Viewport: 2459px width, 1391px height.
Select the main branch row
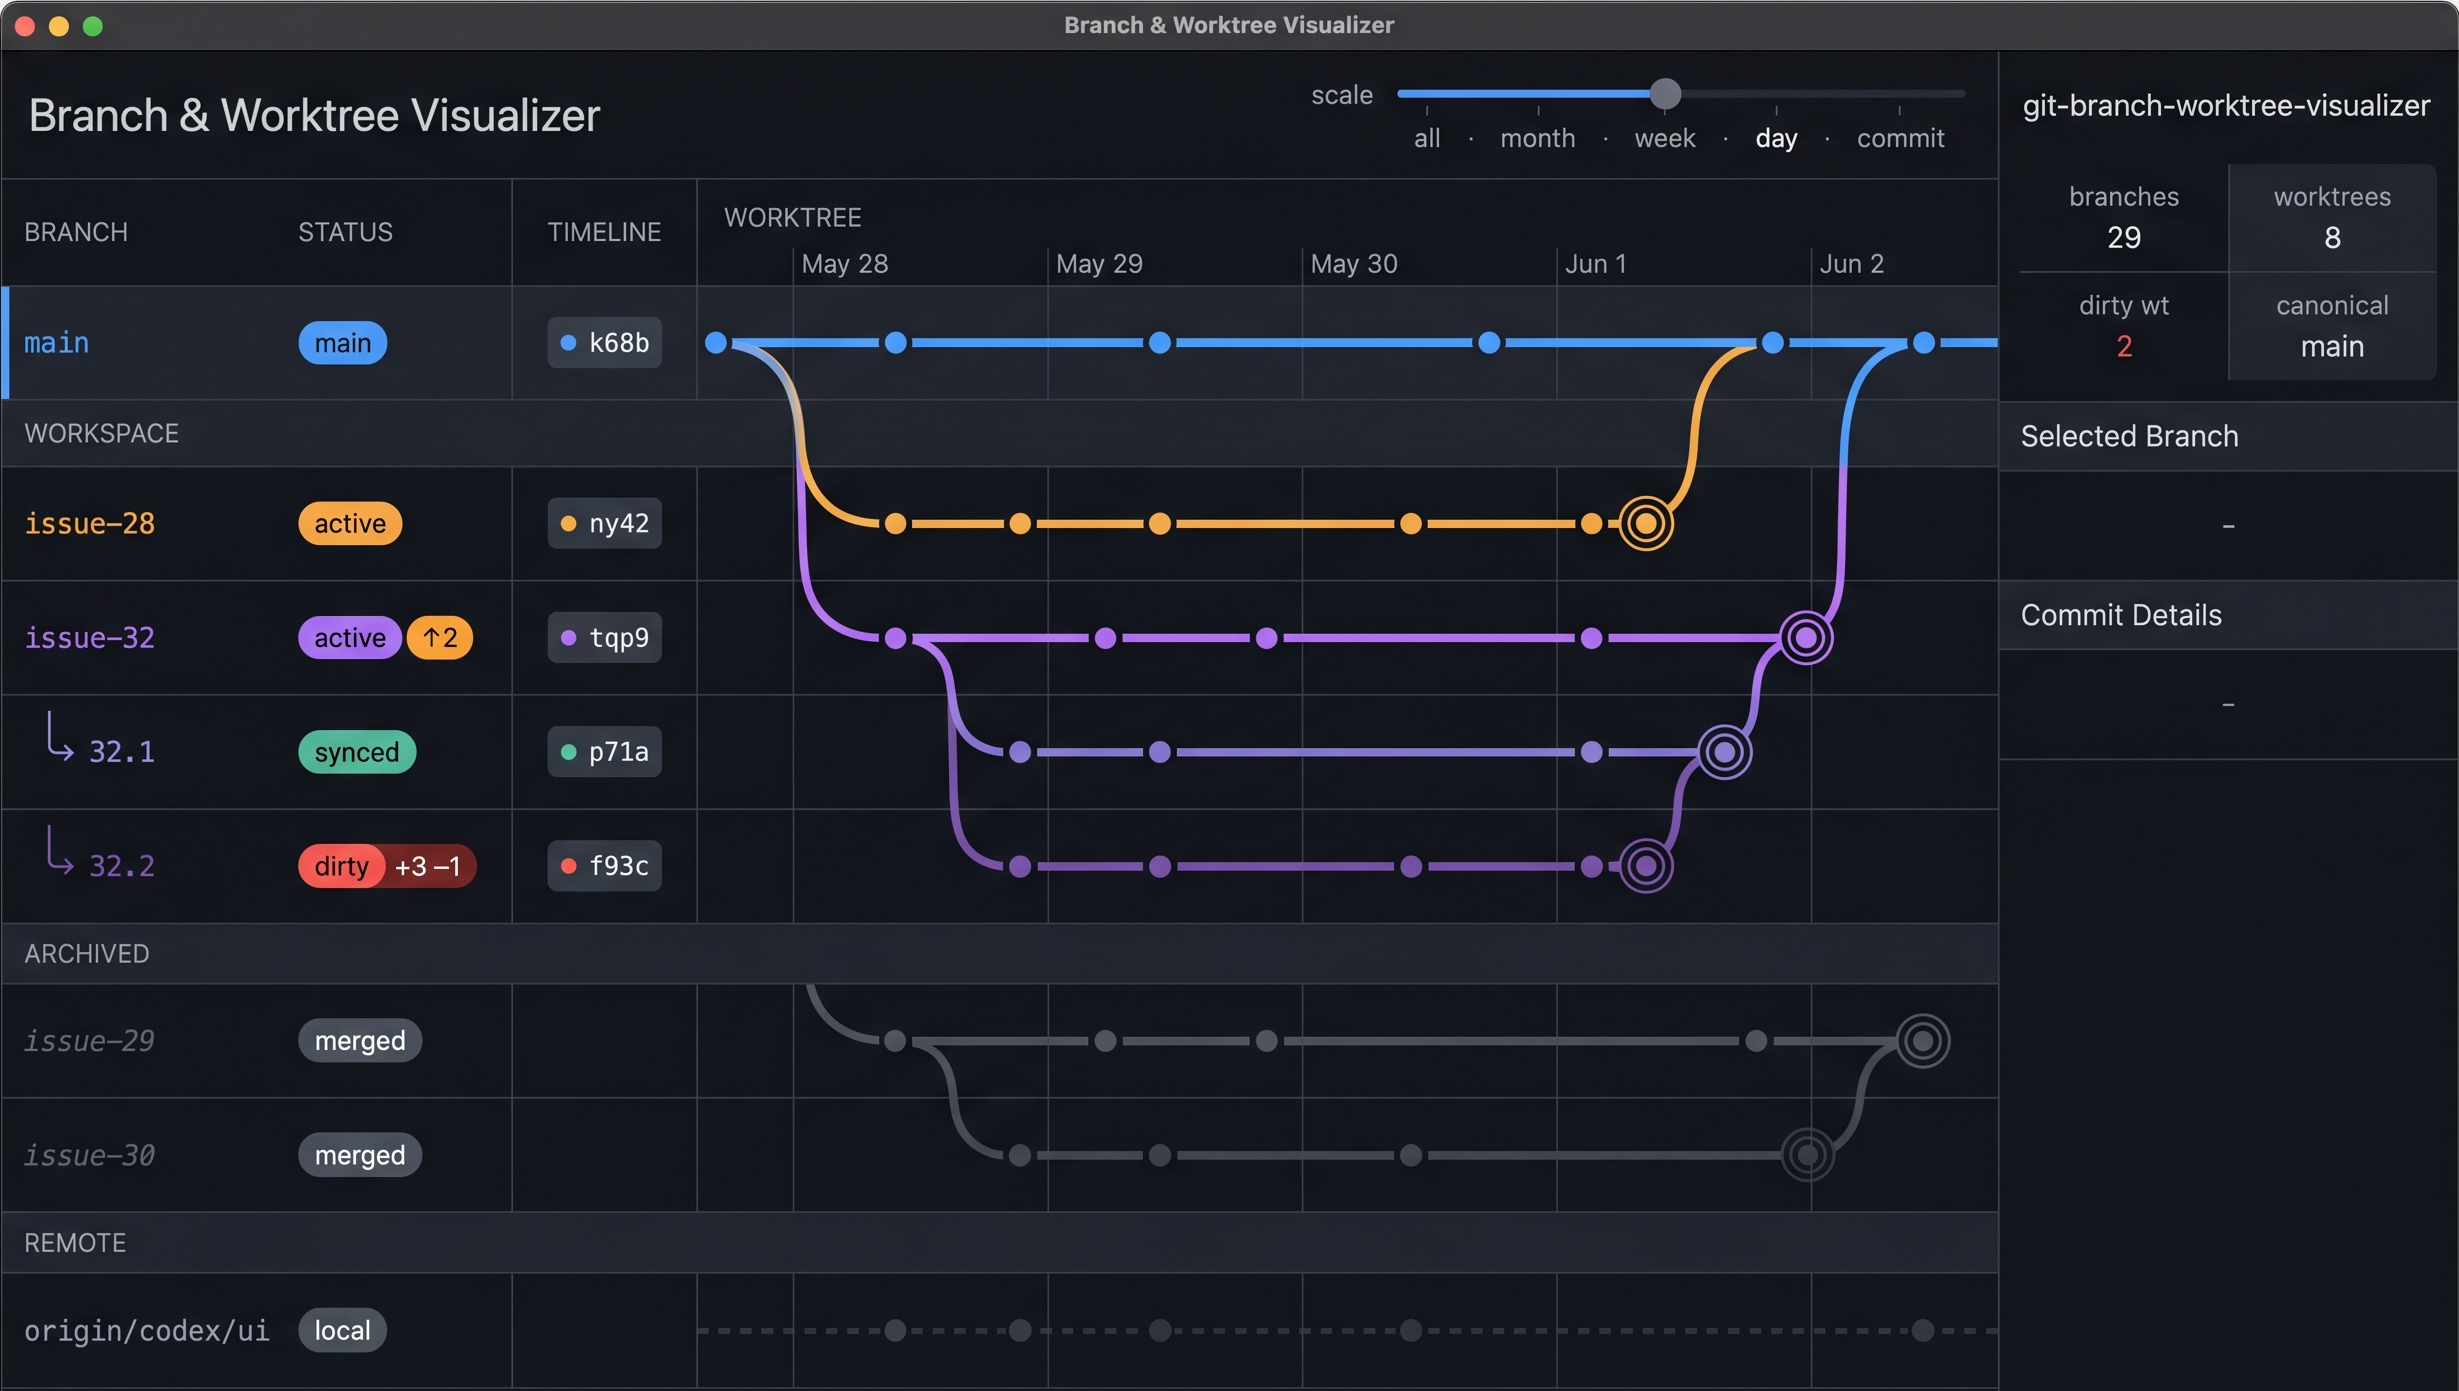(x=1000, y=343)
